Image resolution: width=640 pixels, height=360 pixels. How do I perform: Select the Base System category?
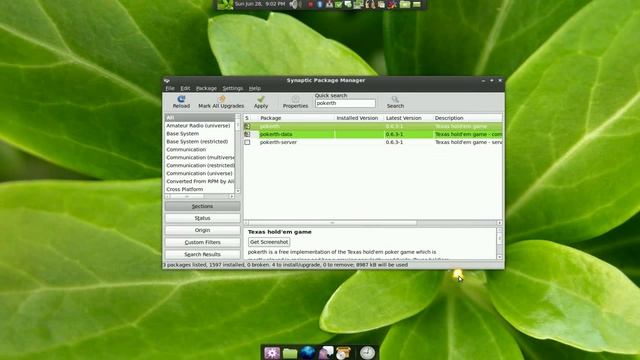coord(200,133)
